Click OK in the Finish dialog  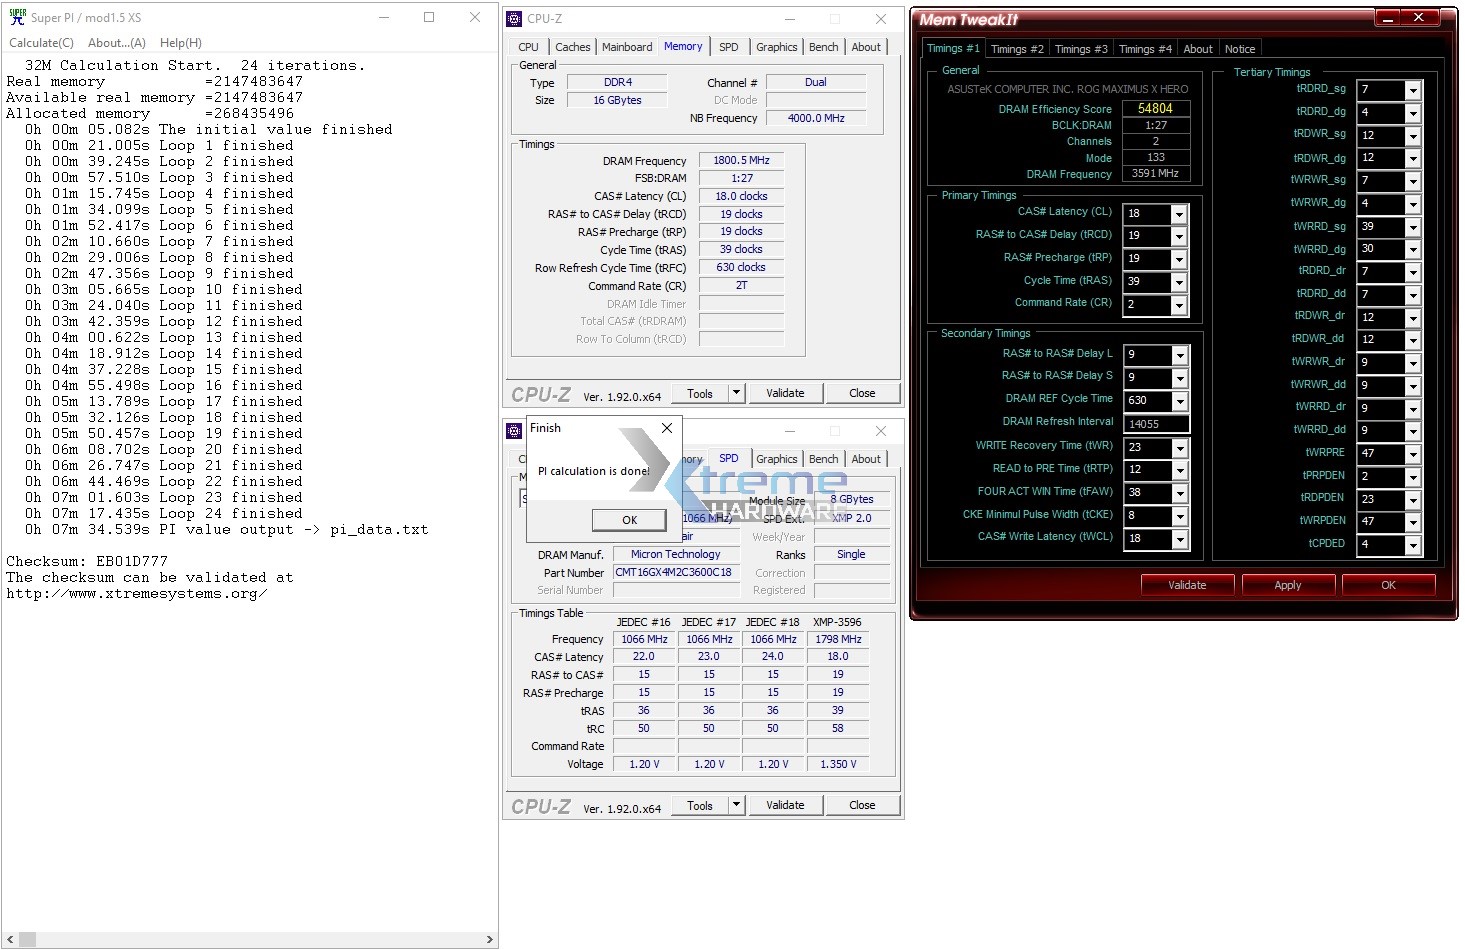pos(629,520)
